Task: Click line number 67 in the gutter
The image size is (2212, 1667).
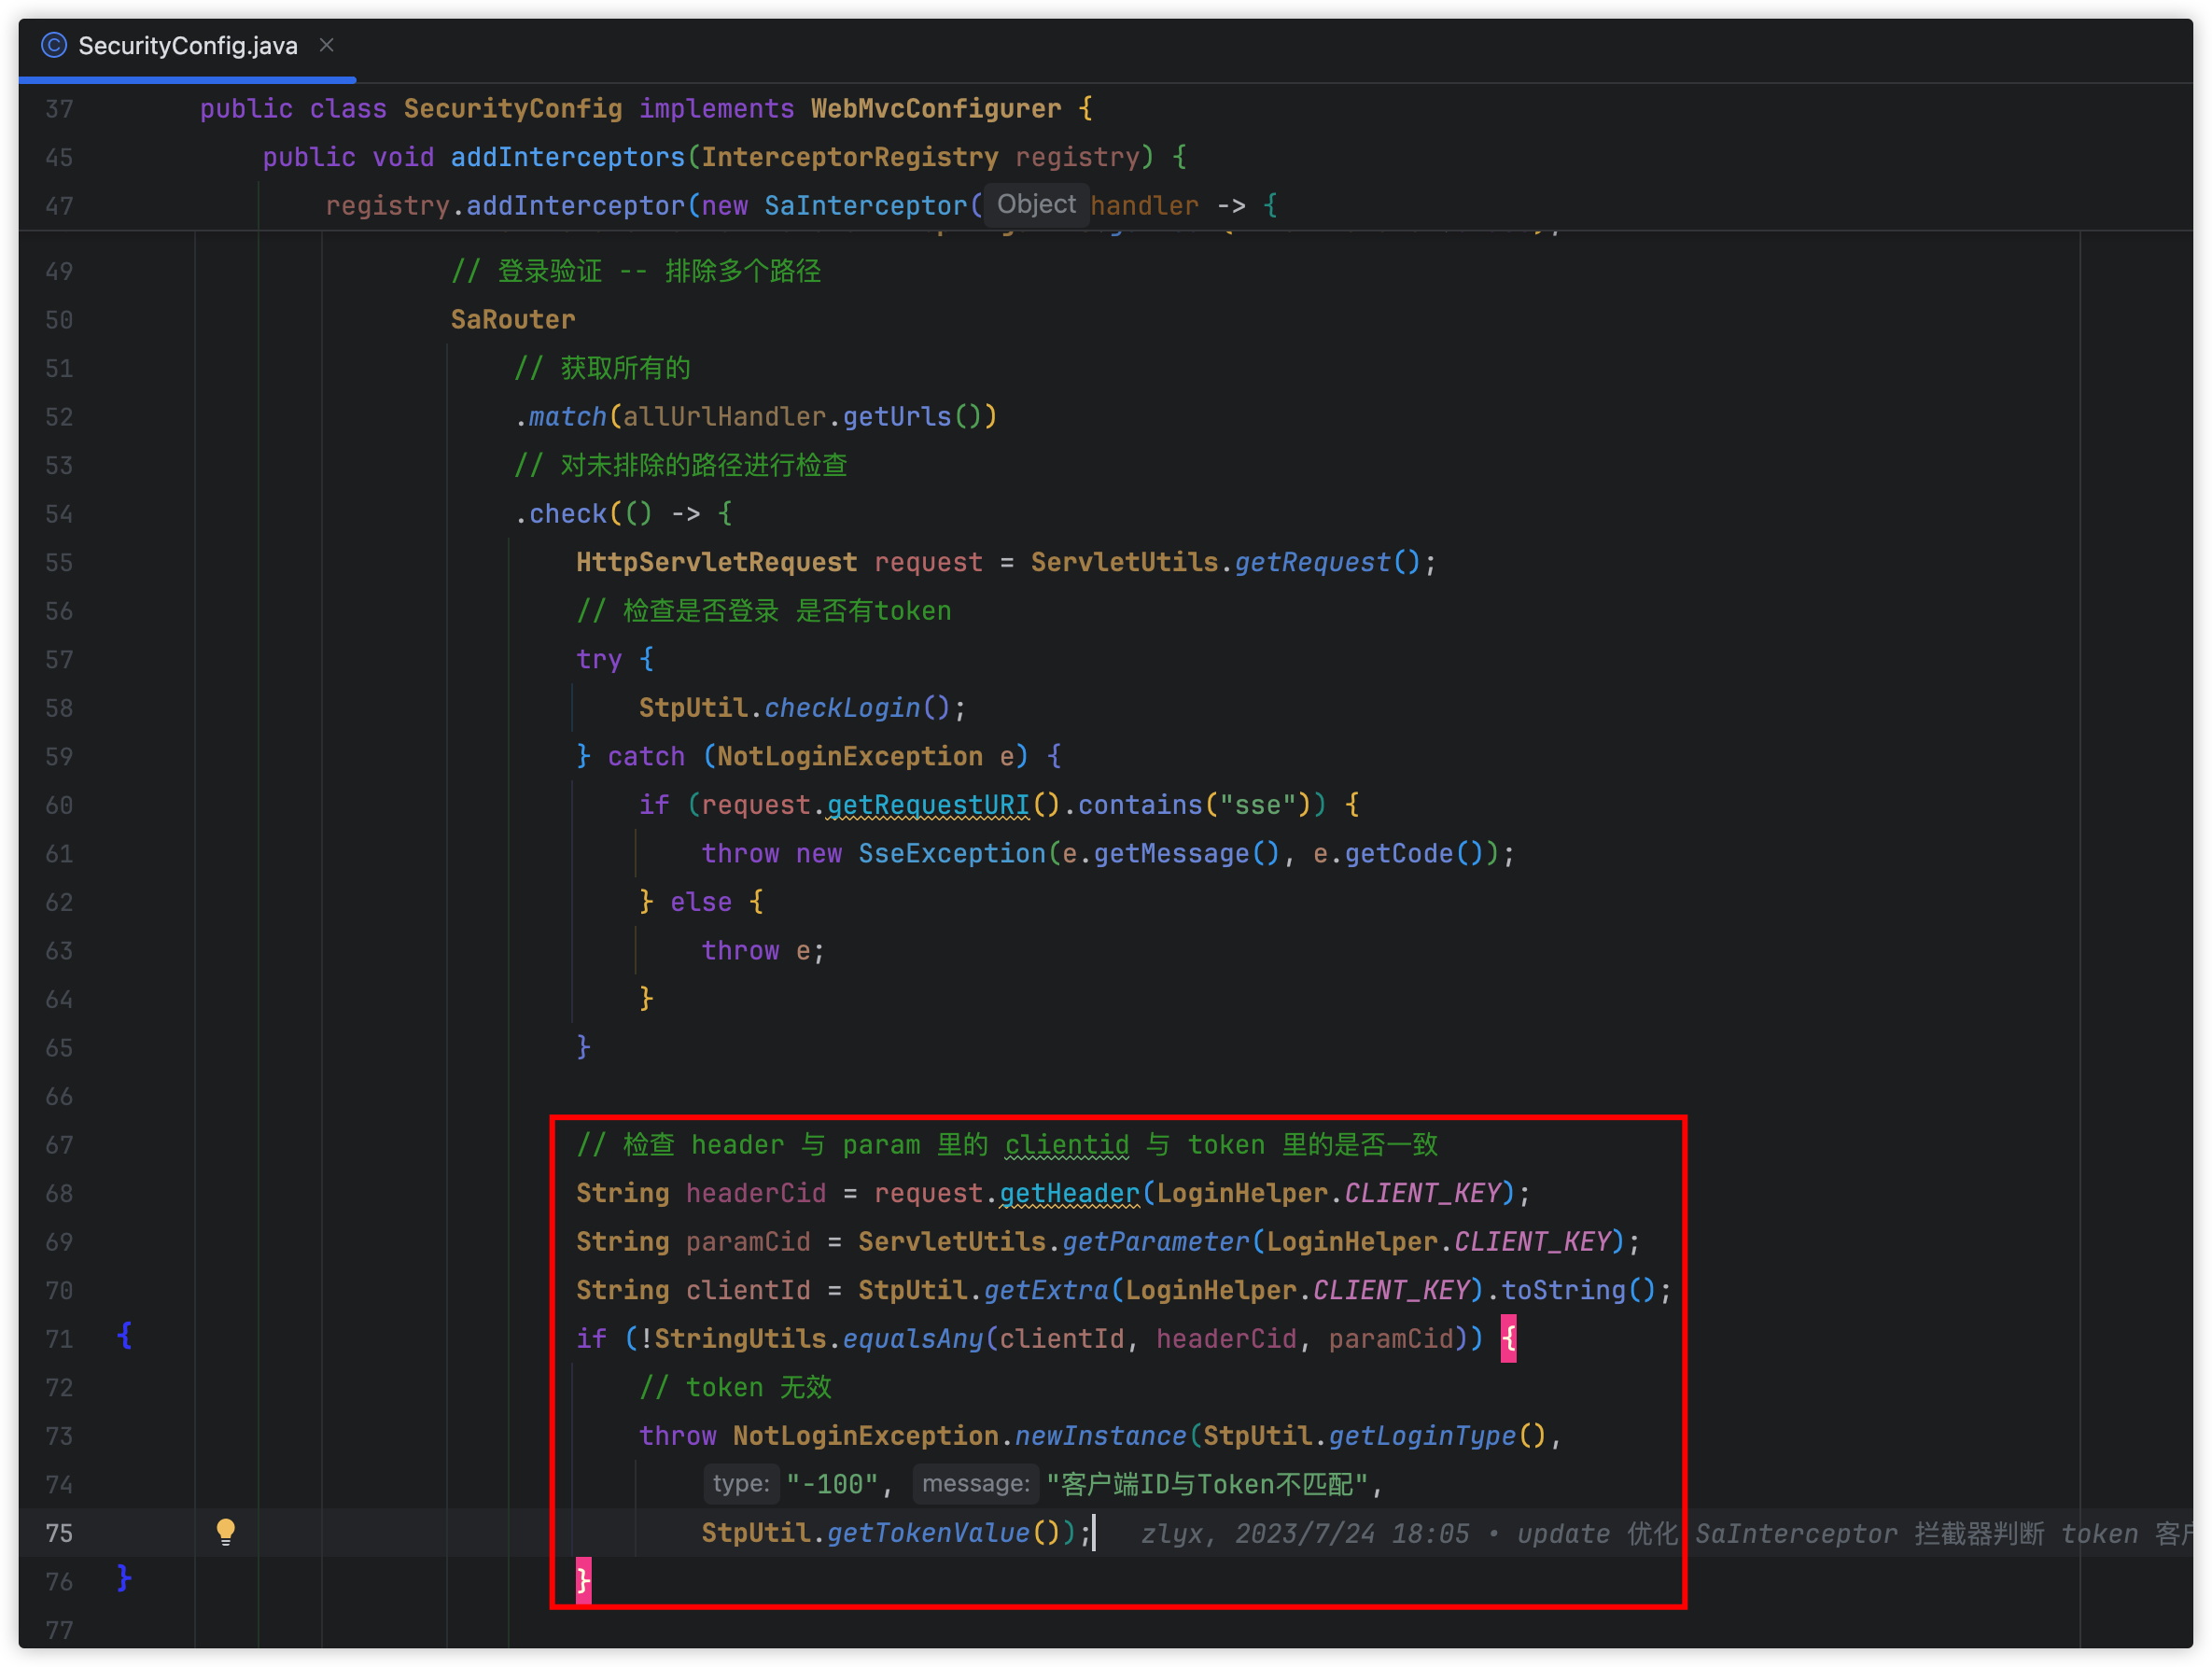Action: tap(59, 1145)
